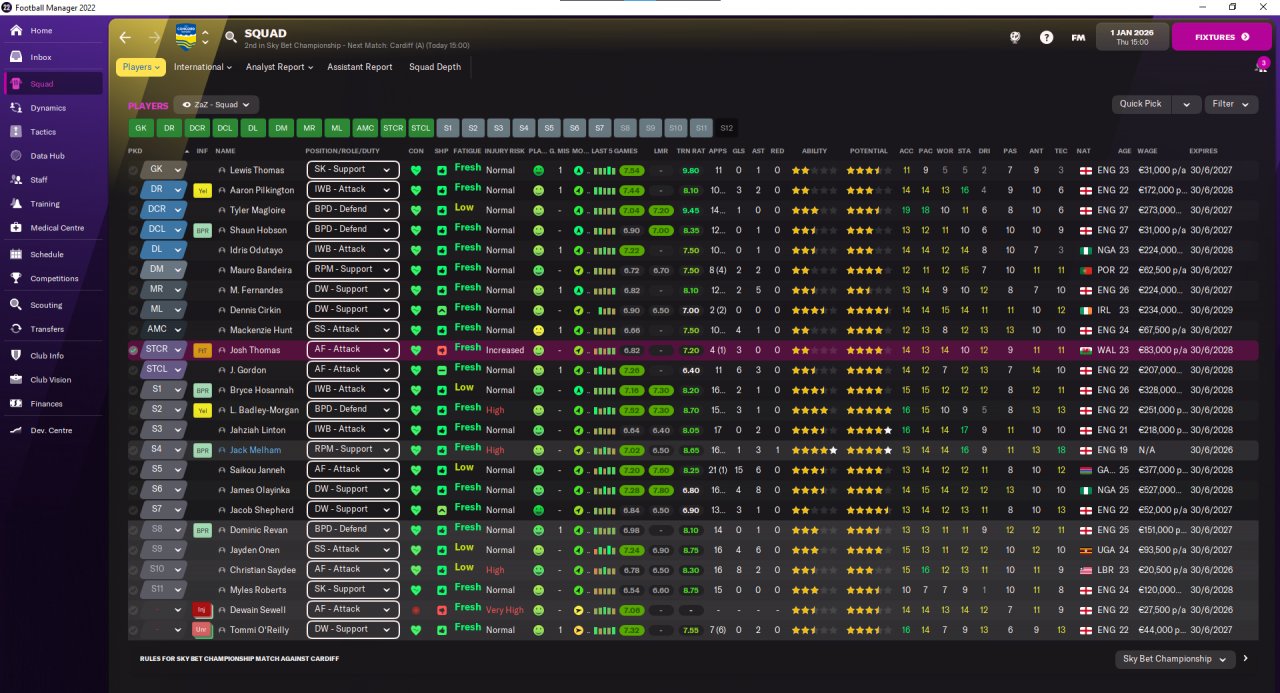Toggle selection circle for Lewis Thomas
Viewport: 1280px width, 693px height.
[134, 170]
